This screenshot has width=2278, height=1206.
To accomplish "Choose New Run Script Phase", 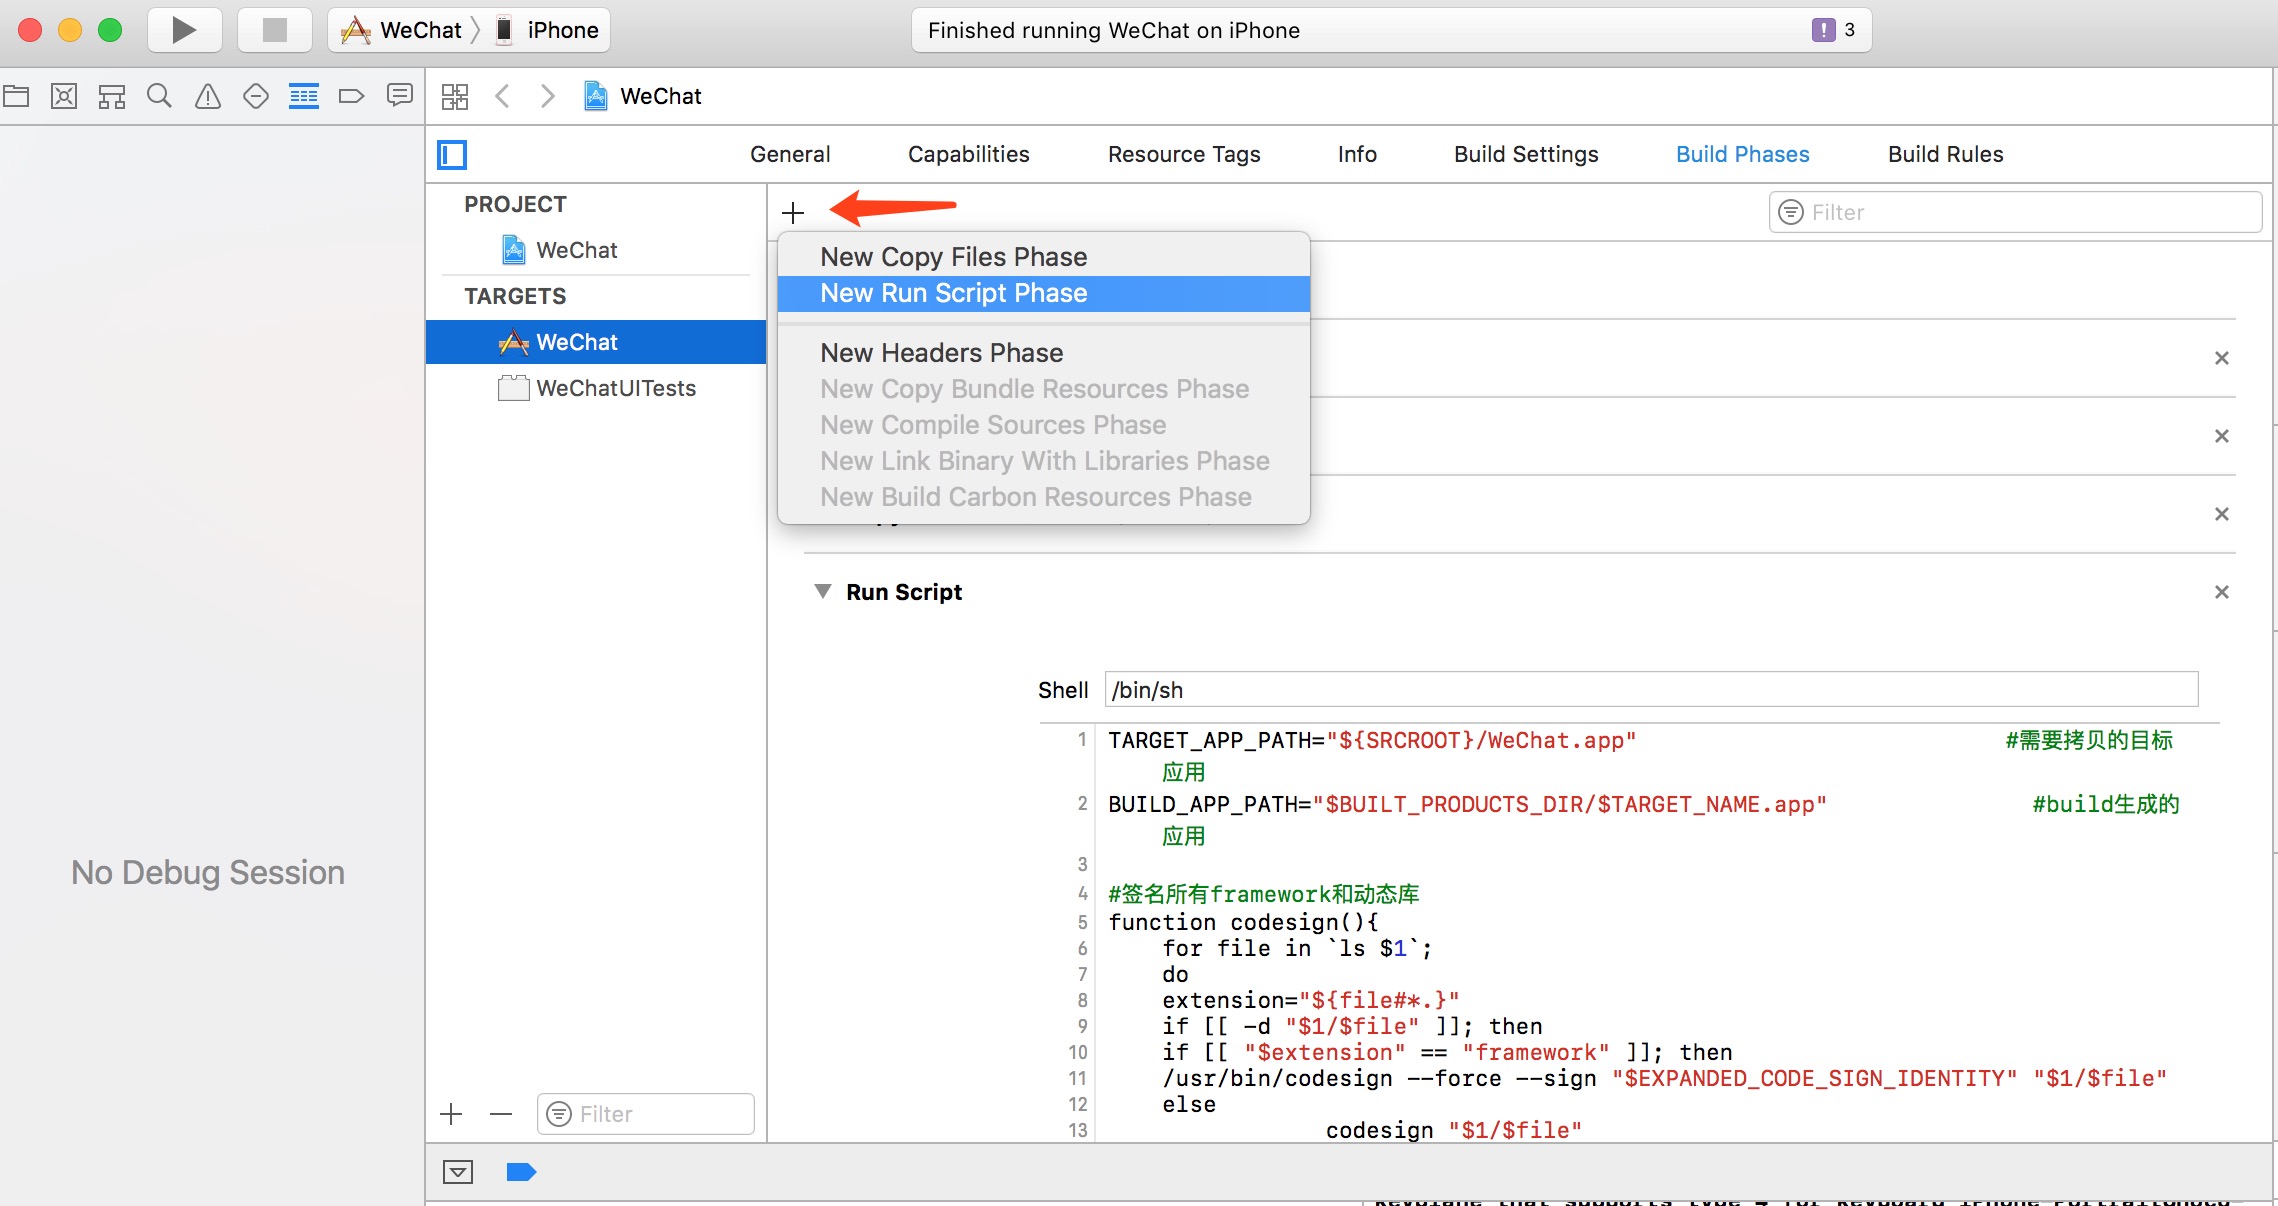I will (x=1044, y=293).
